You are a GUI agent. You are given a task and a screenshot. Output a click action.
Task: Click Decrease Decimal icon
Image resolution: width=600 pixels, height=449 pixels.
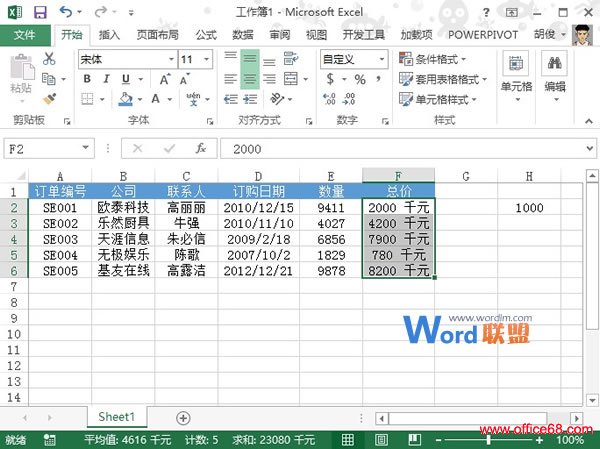click(349, 99)
